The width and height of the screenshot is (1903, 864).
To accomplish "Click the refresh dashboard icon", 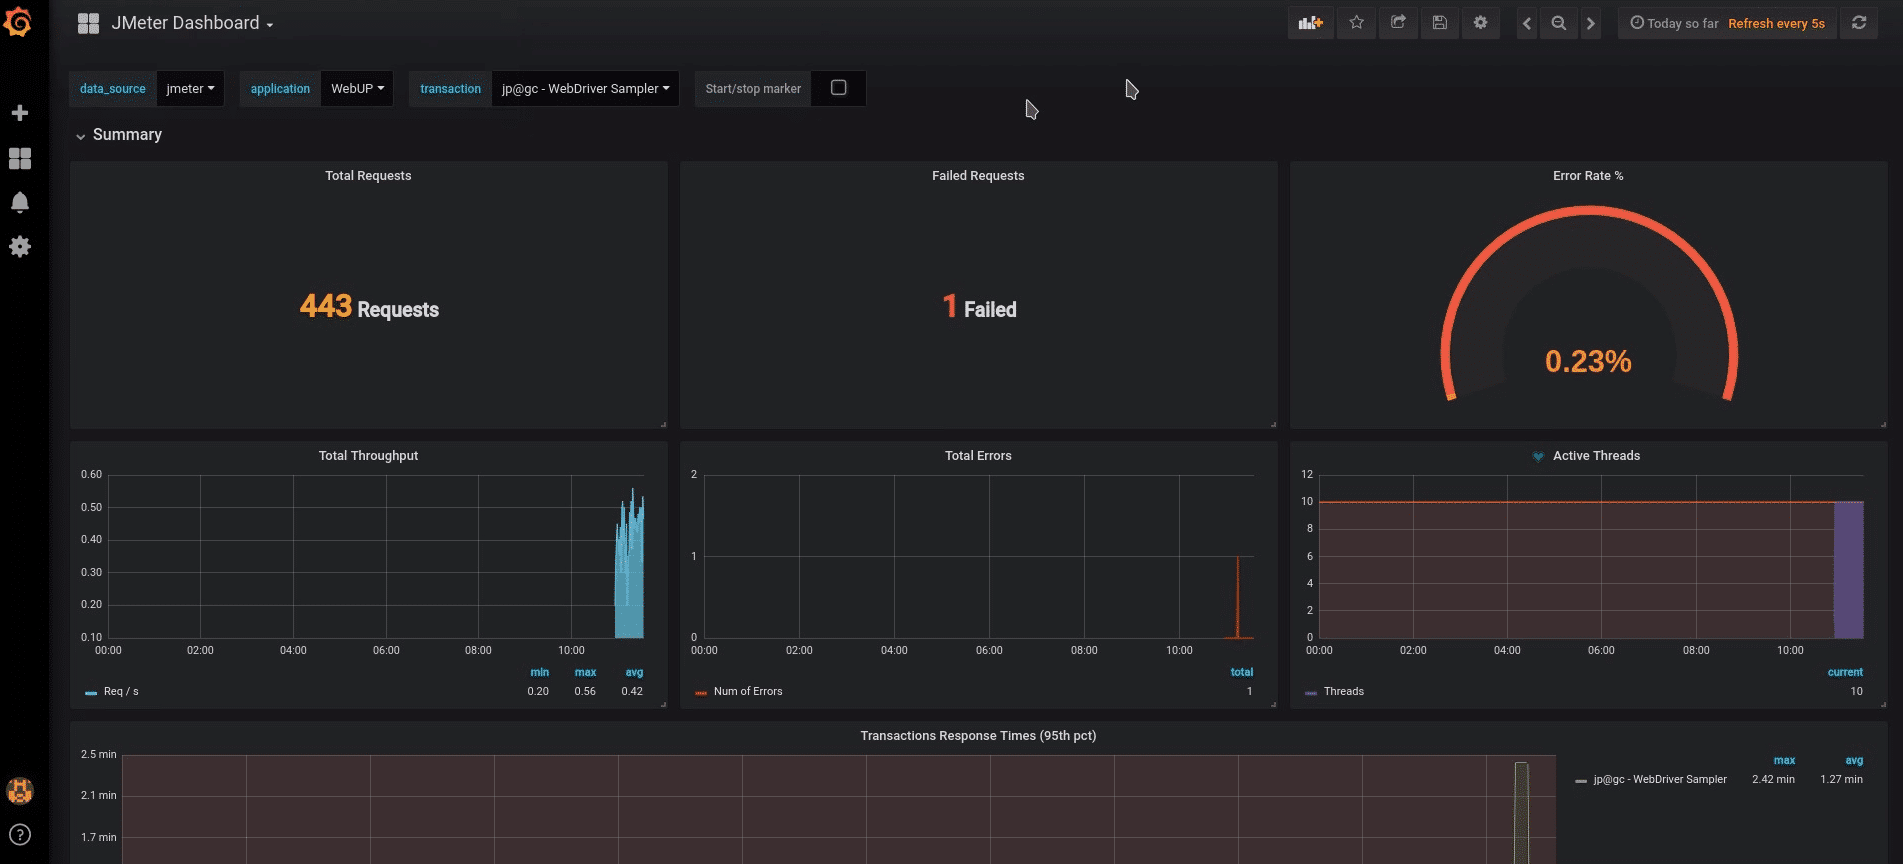I will [x=1859, y=22].
